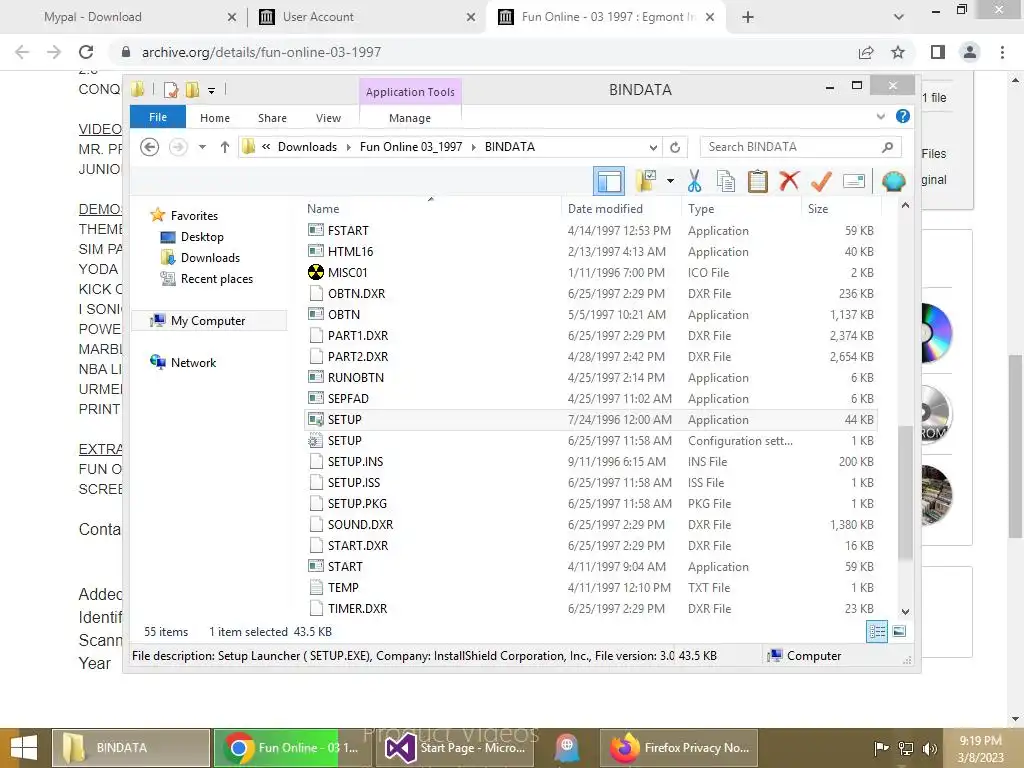Select the OBTN.DXR file

(x=357, y=294)
